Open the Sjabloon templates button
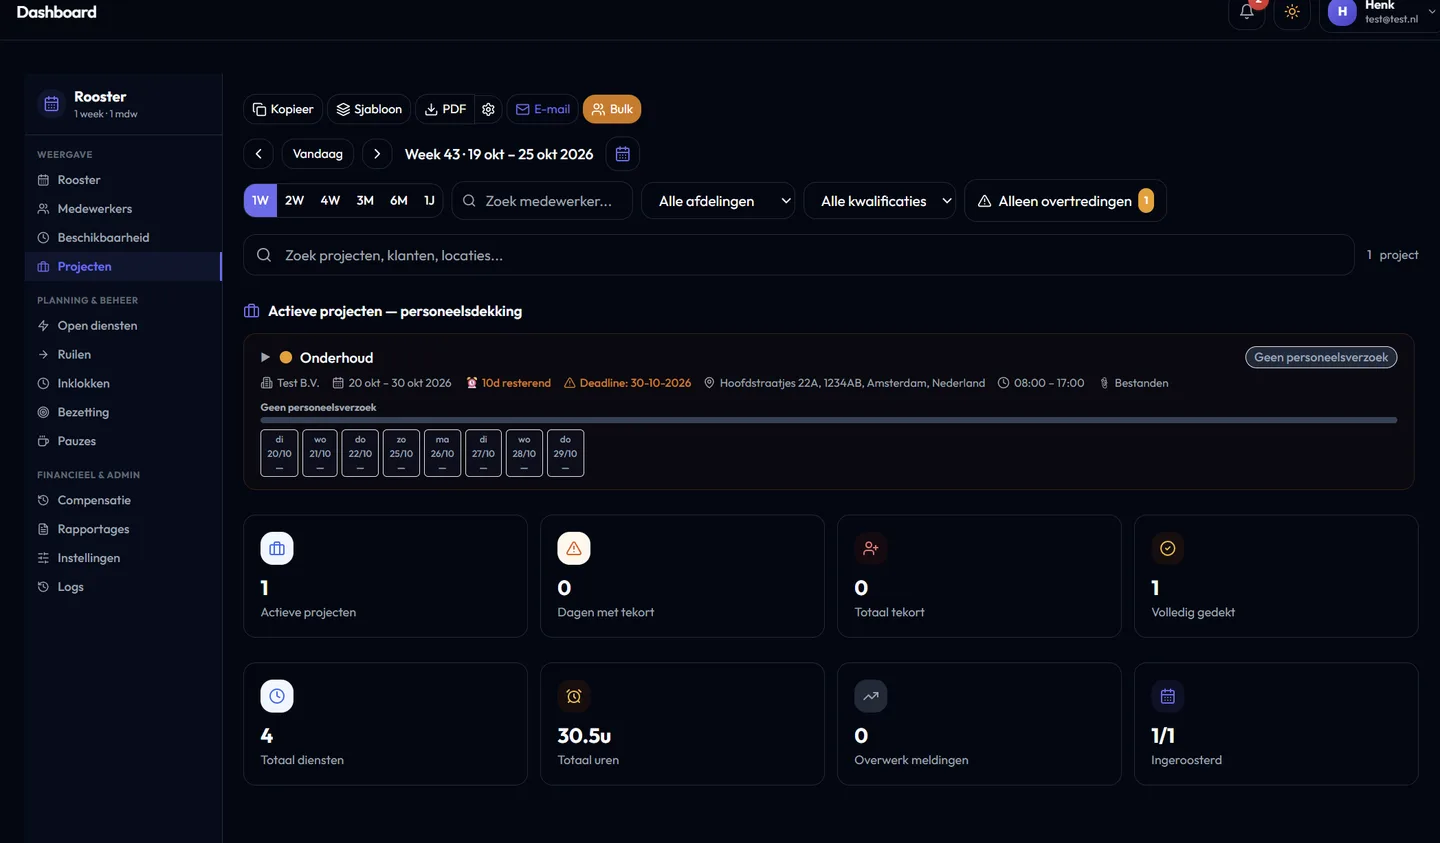Image resolution: width=1440 pixels, height=843 pixels. point(369,109)
